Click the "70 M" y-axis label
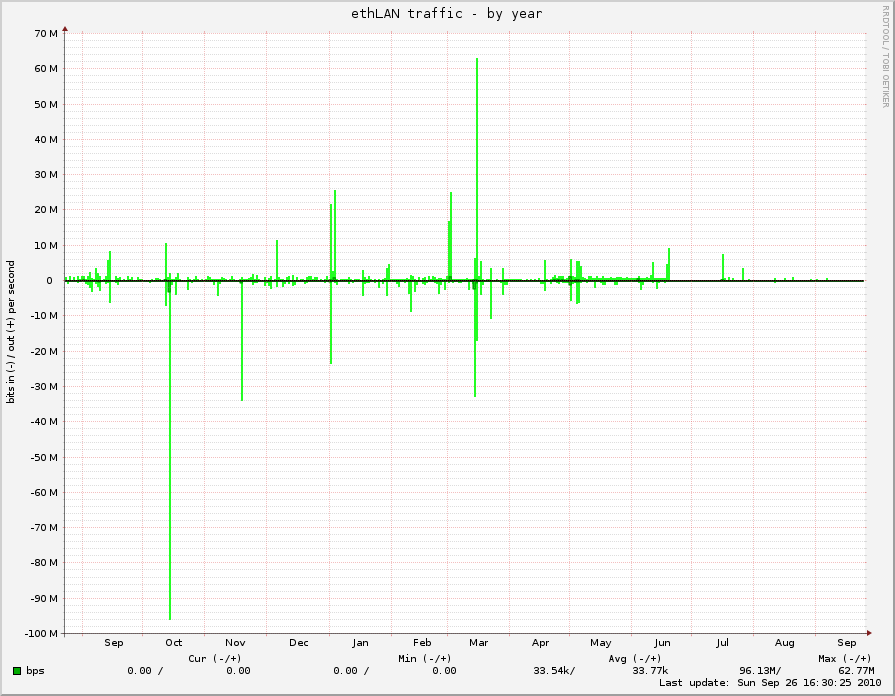The width and height of the screenshot is (895, 696). (x=46, y=34)
